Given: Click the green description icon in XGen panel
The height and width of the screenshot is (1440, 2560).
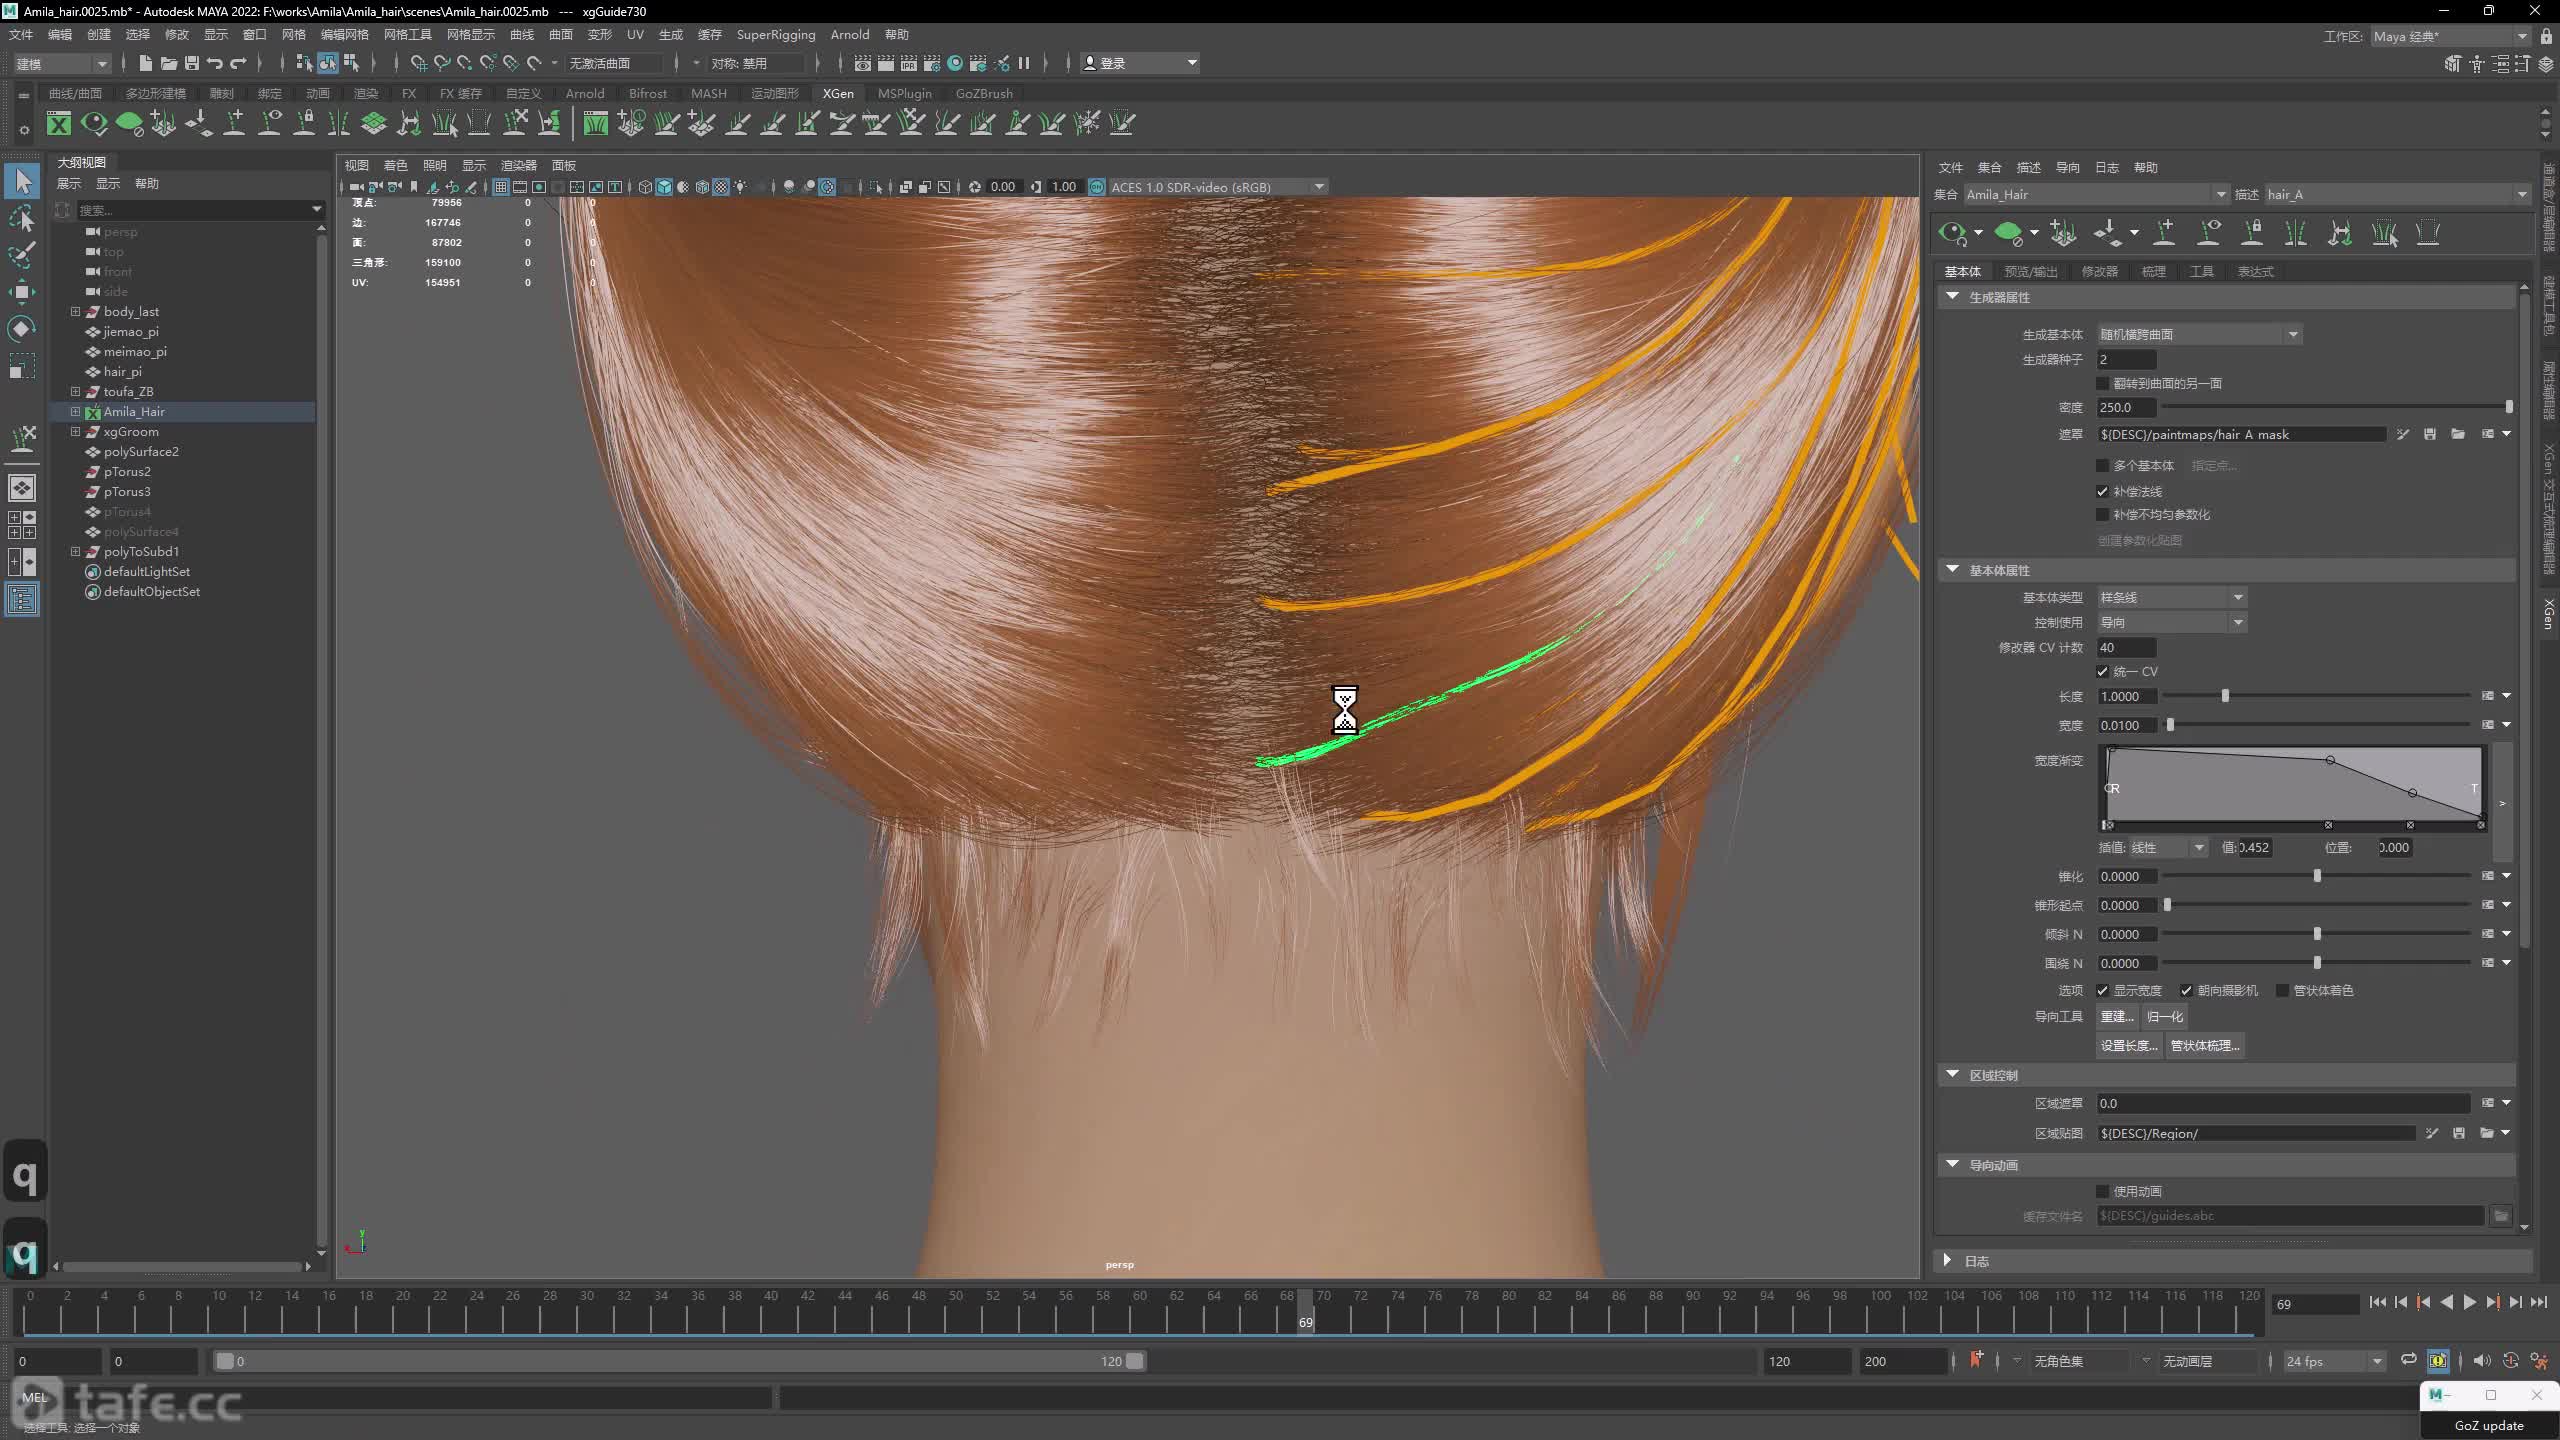Looking at the screenshot, I should click(2008, 234).
